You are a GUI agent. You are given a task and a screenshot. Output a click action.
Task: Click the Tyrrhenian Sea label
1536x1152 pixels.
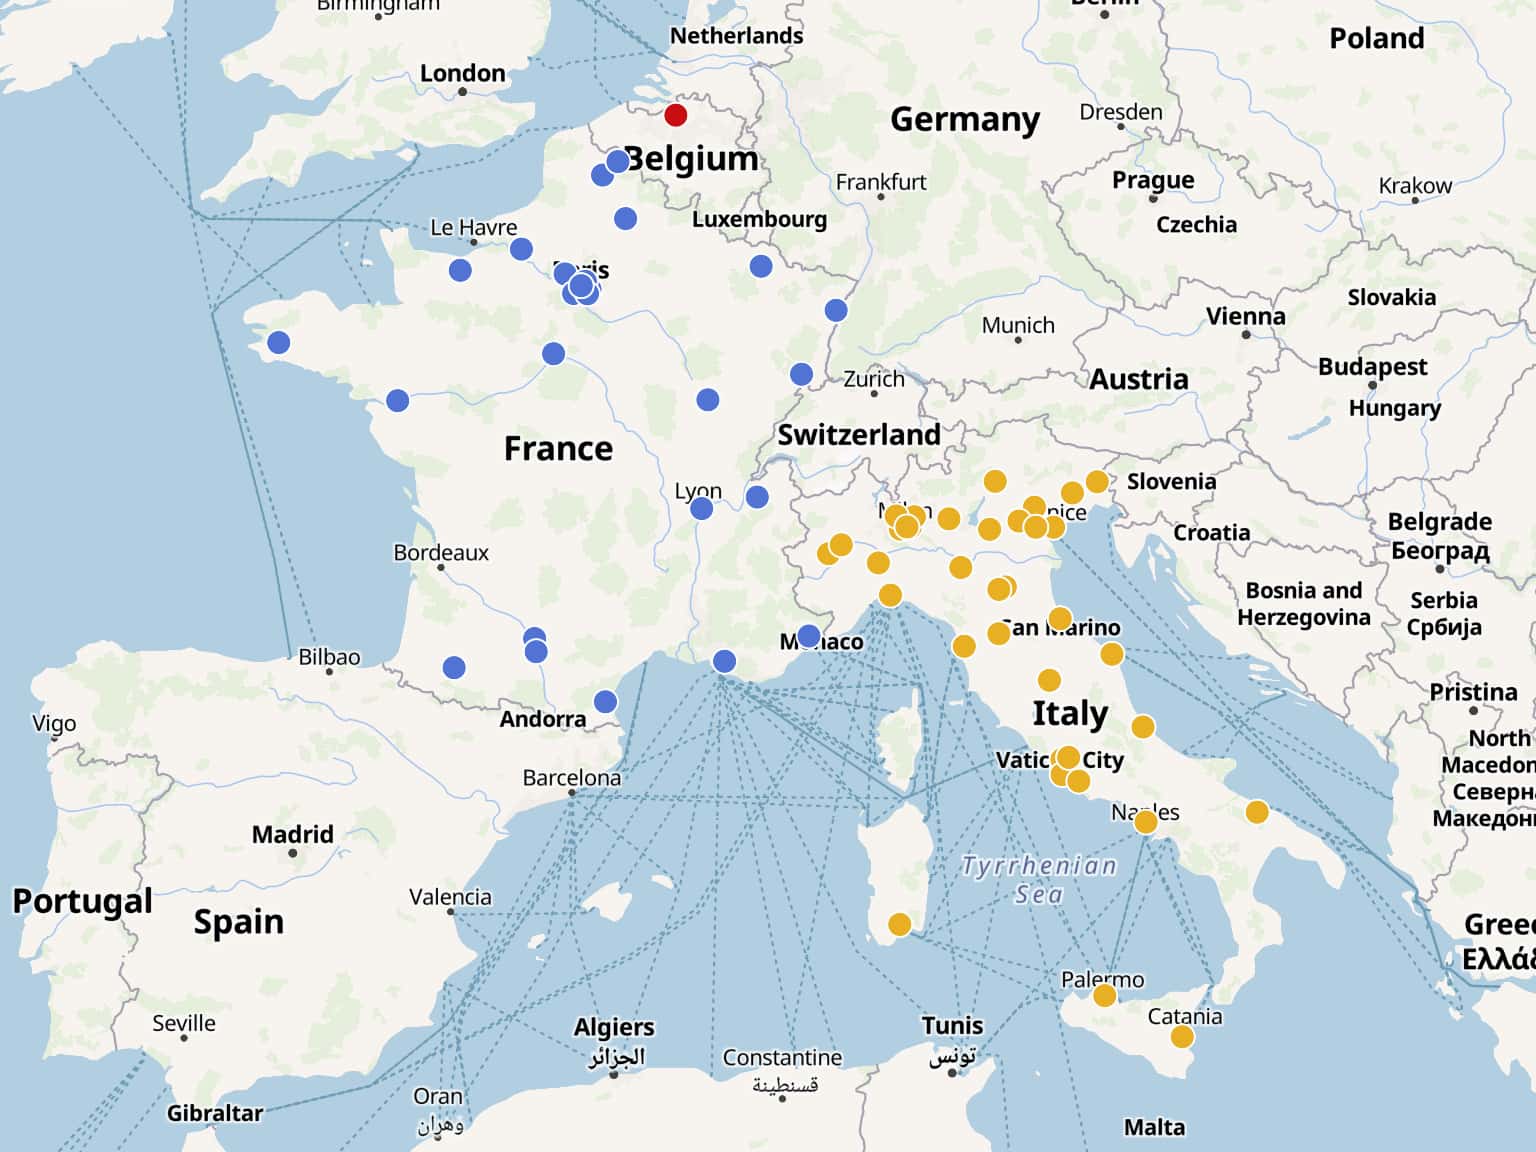click(x=1039, y=880)
